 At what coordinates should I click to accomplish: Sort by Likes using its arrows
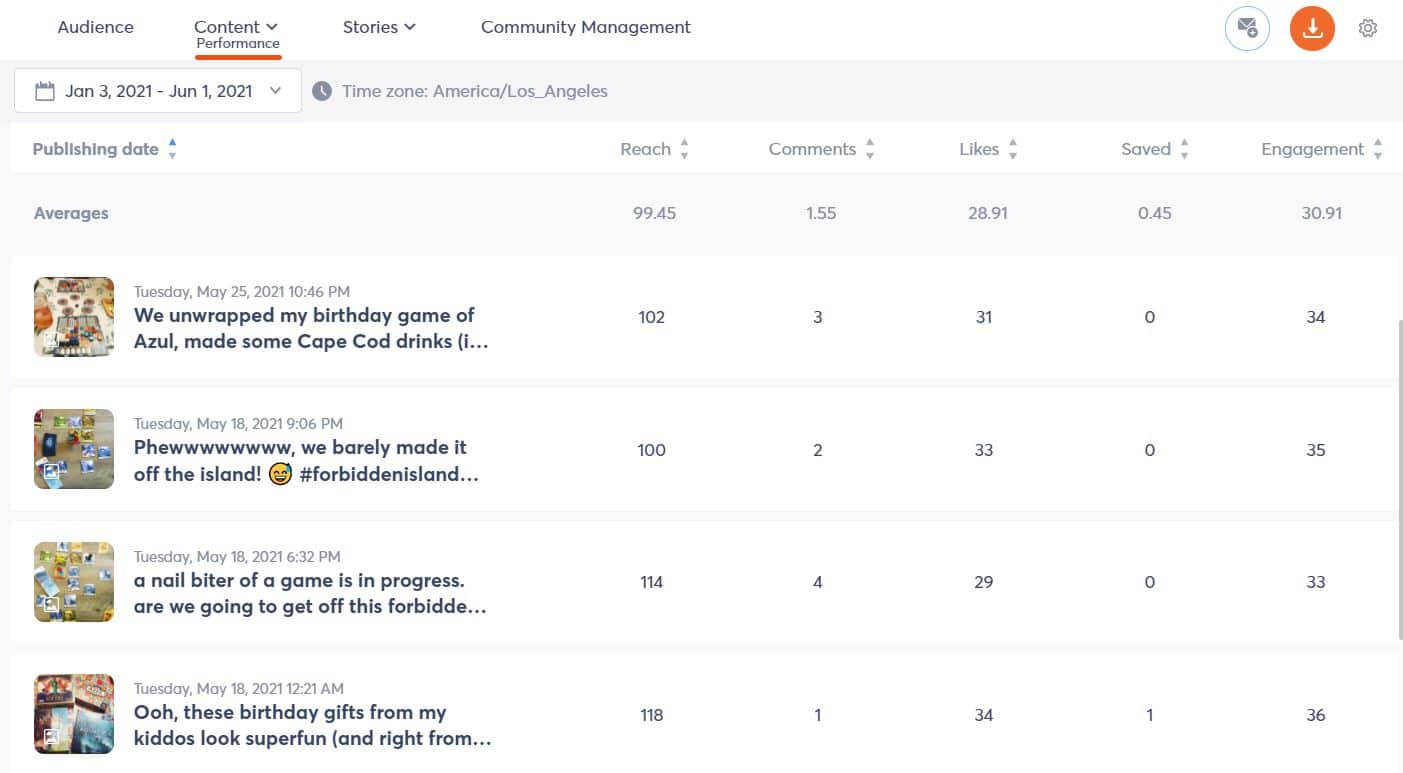click(x=1013, y=149)
